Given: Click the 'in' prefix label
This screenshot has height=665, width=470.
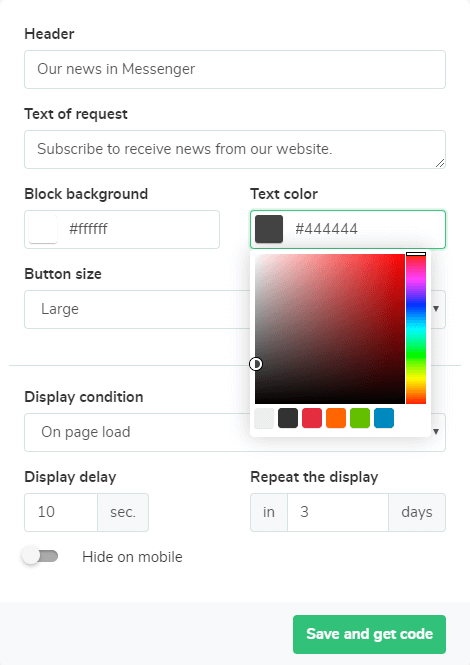Looking at the screenshot, I should coord(269,512).
